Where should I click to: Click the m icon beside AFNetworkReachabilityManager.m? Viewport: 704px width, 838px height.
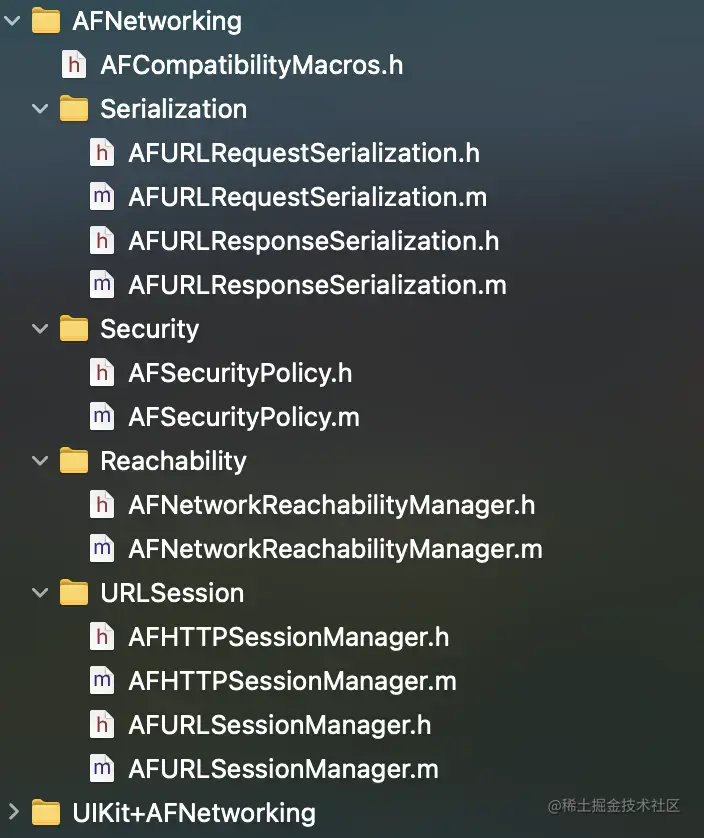(x=101, y=549)
